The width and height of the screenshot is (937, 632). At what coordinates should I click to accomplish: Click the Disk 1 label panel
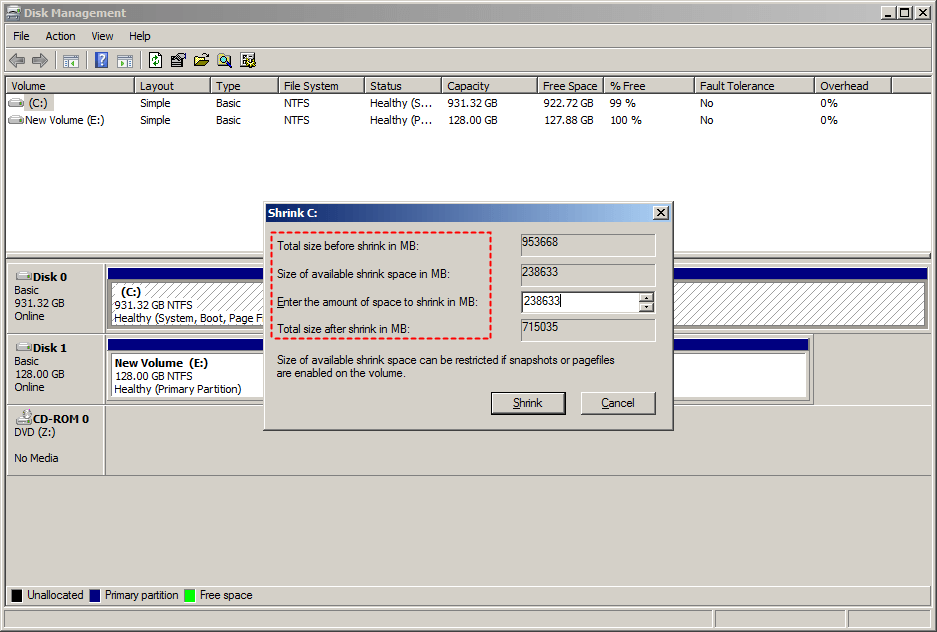click(x=56, y=369)
